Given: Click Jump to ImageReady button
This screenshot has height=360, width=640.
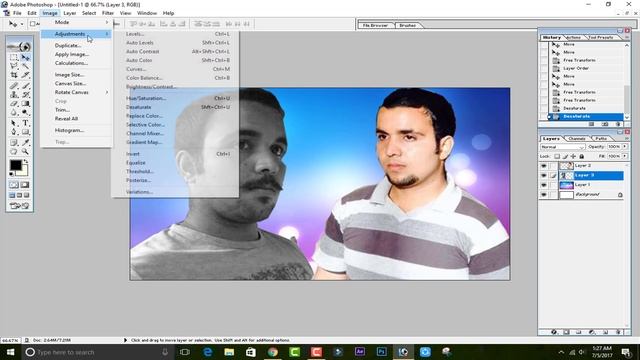Looking at the screenshot, I should click(19, 206).
